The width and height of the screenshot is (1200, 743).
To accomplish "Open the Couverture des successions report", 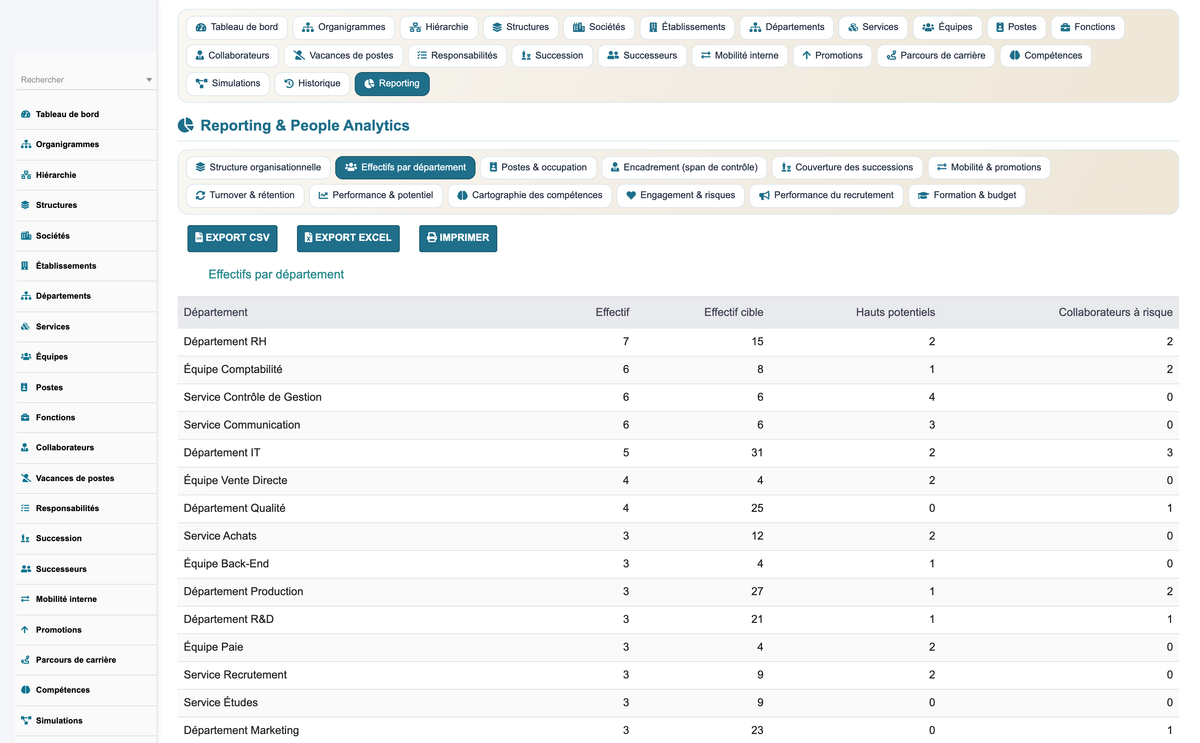I will point(847,167).
